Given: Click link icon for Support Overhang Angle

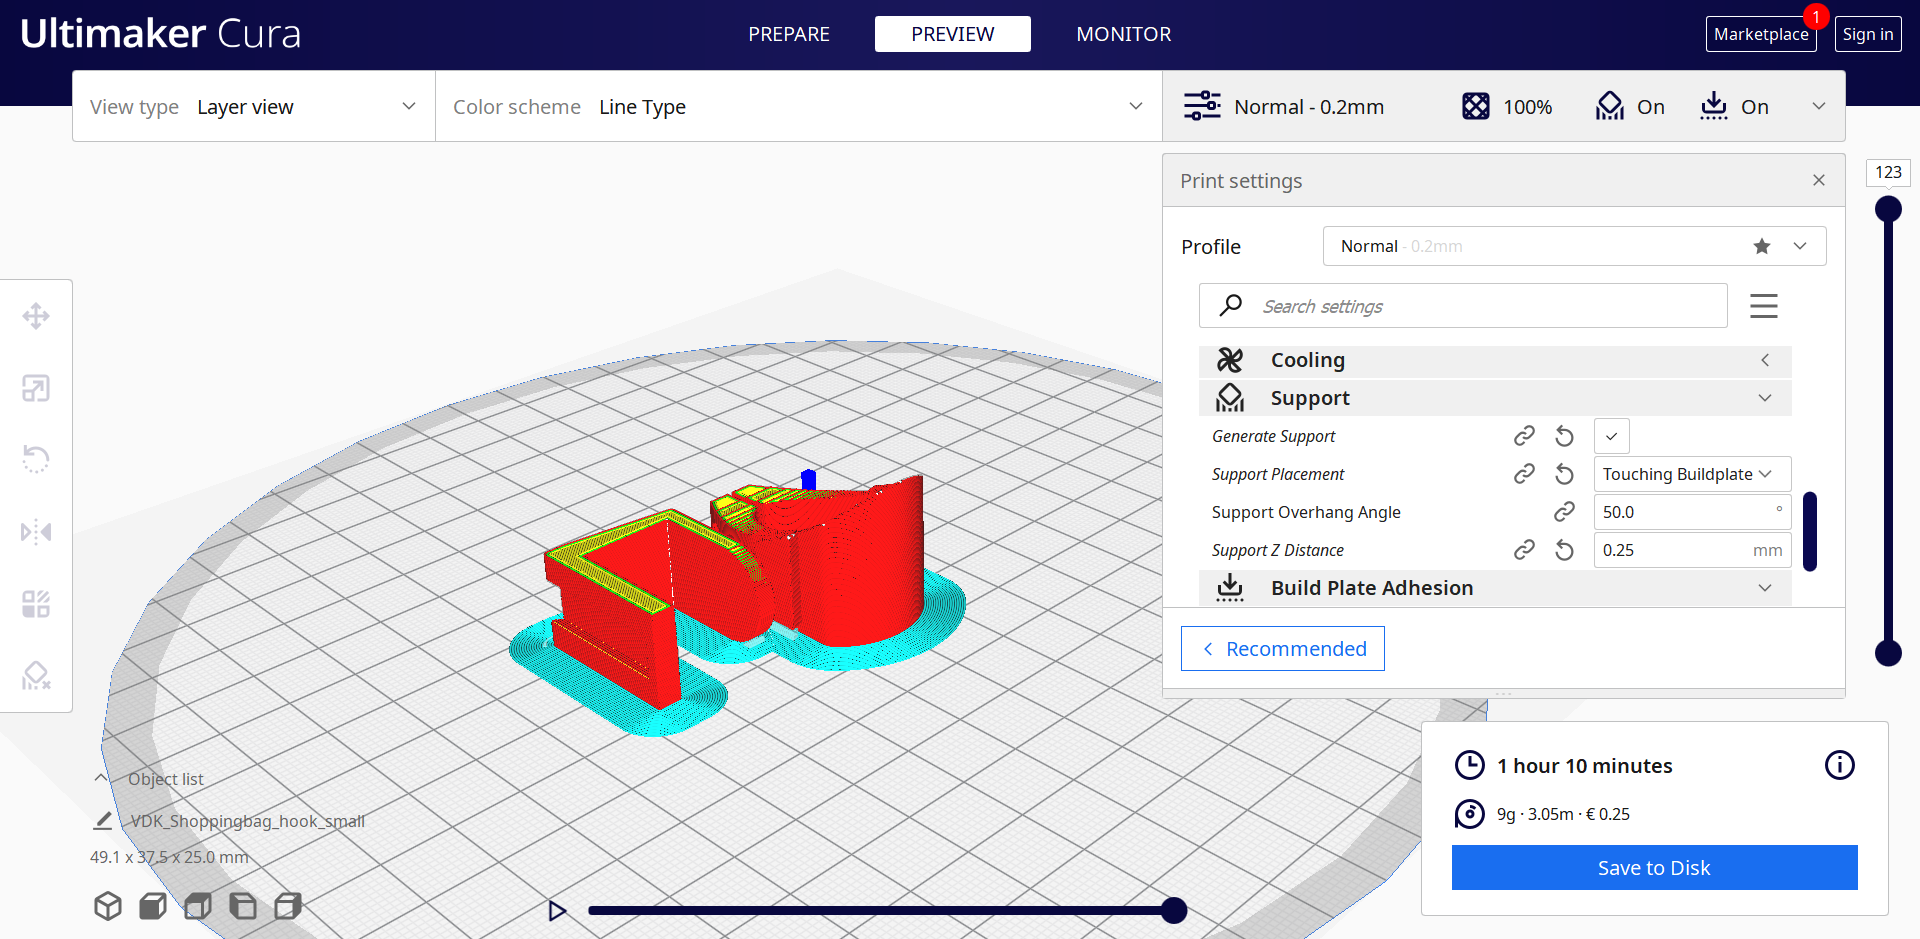Looking at the screenshot, I should (x=1565, y=512).
